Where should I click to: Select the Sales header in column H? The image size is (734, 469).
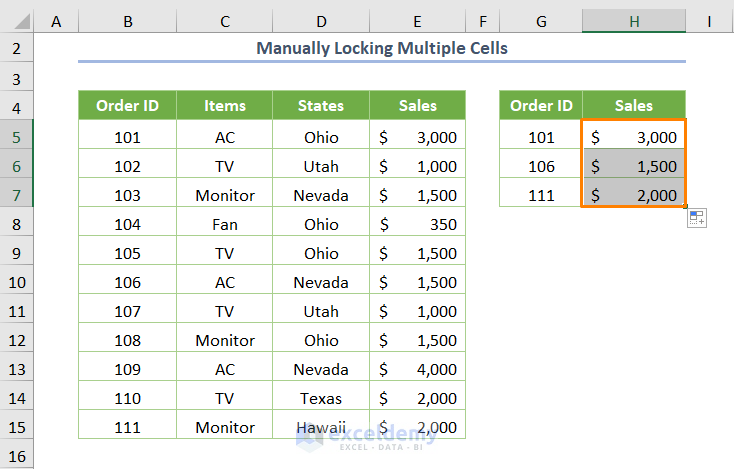634,105
